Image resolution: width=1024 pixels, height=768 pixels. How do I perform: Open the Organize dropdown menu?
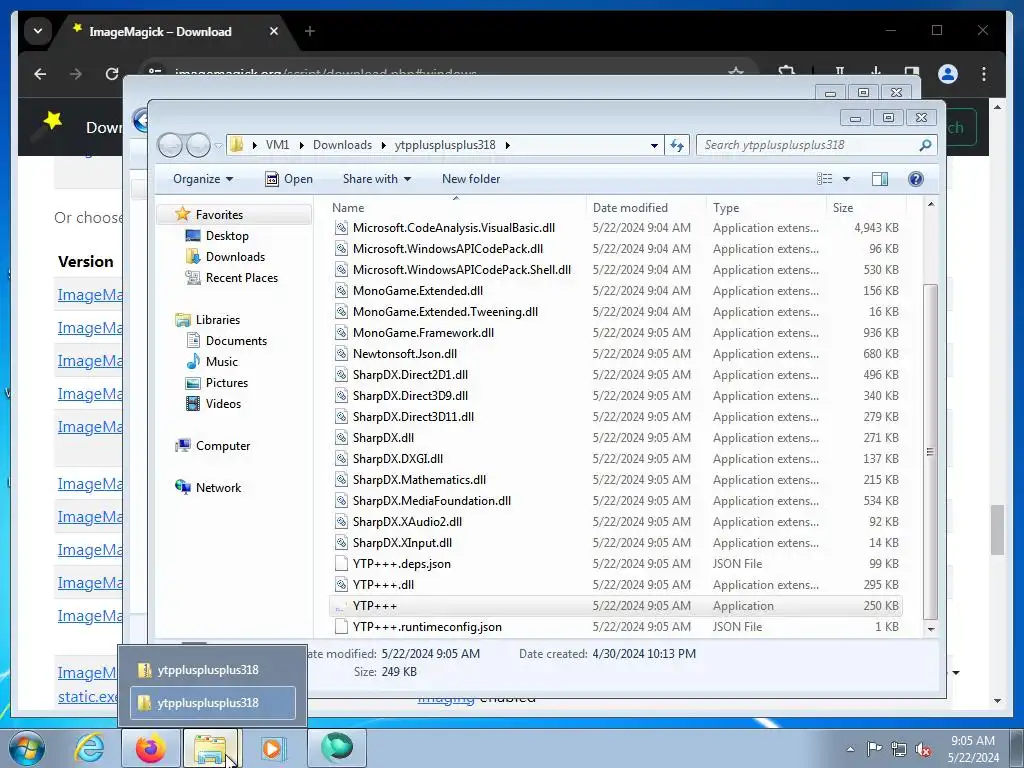(x=202, y=179)
